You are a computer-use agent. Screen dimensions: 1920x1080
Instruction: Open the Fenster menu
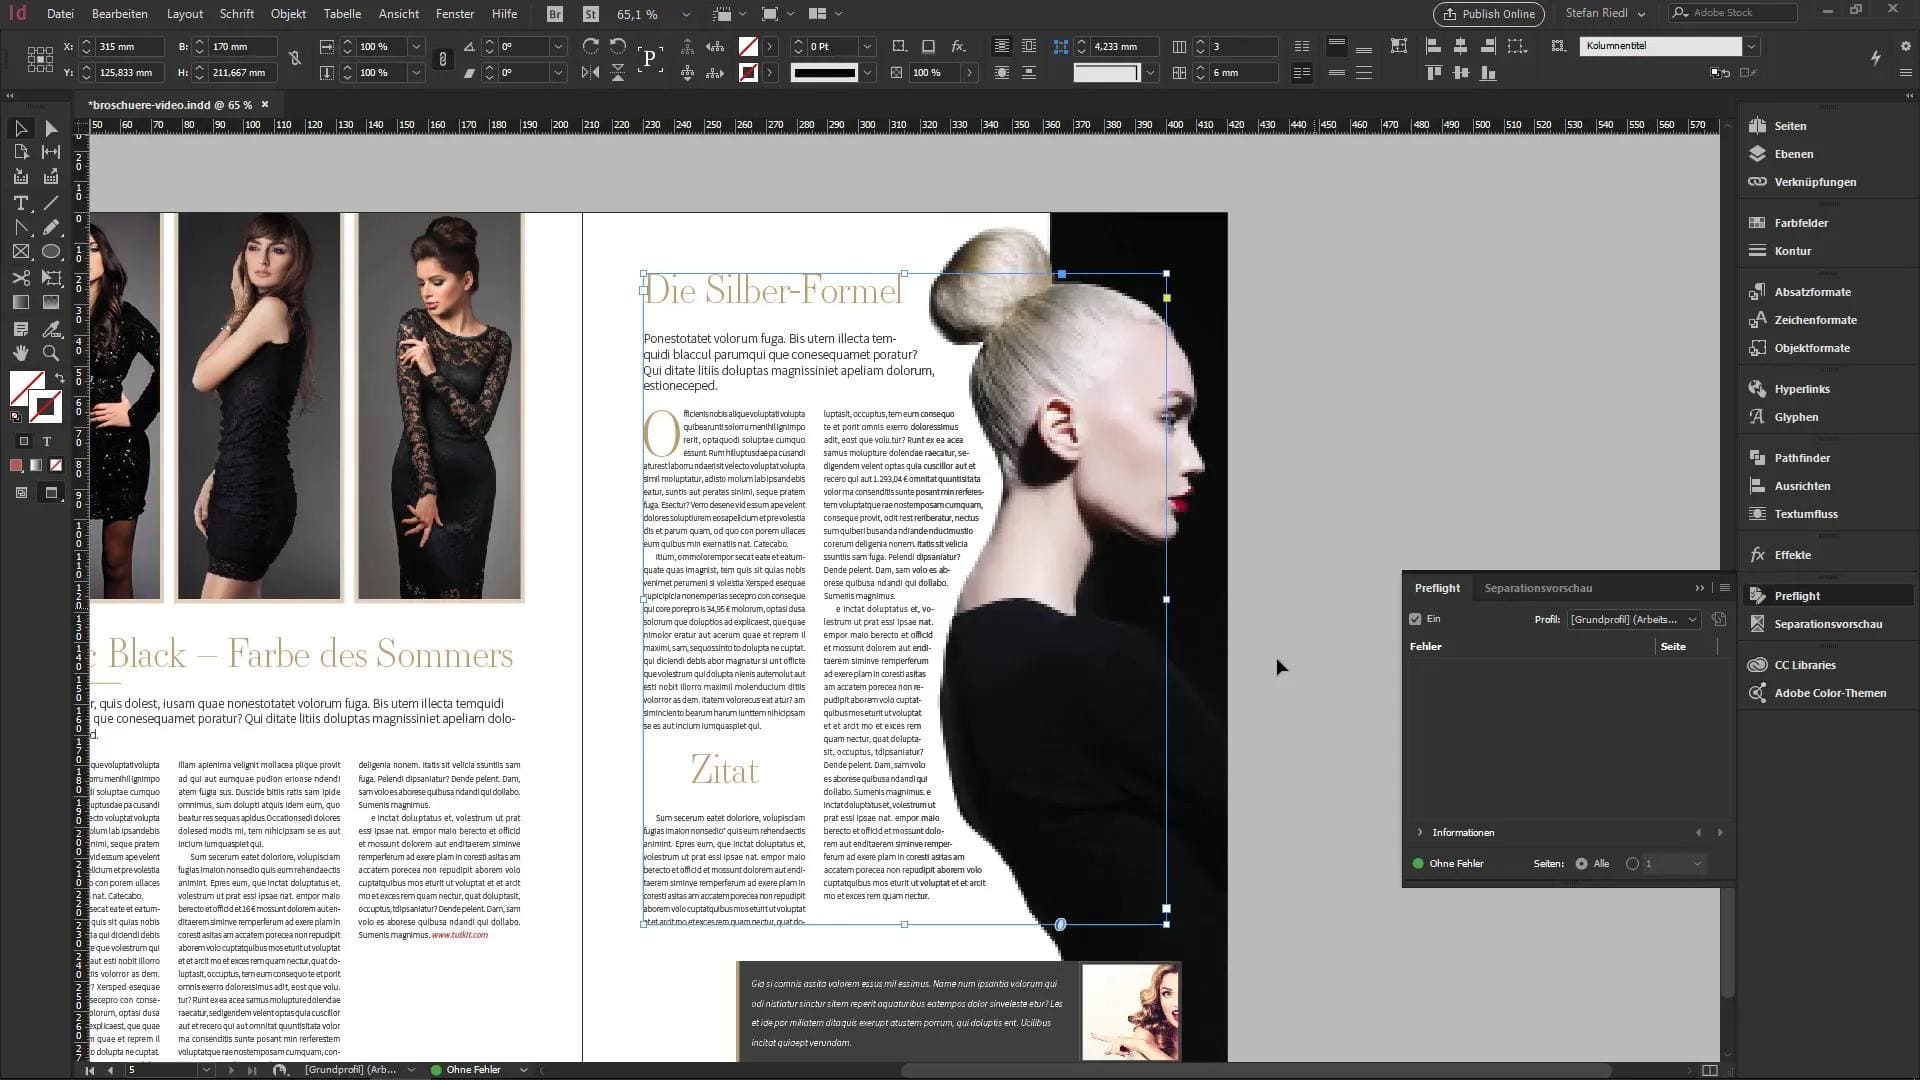coord(455,14)
